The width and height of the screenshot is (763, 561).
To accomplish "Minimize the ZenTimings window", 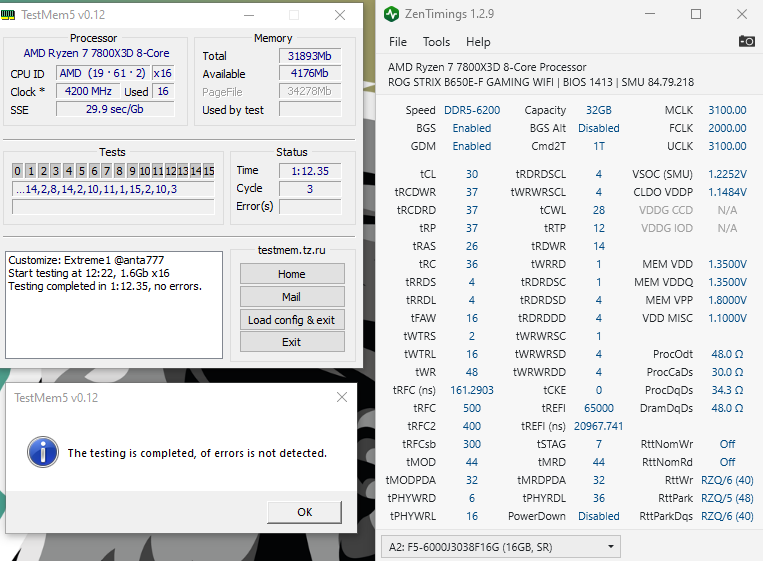I will pos(650,14).
